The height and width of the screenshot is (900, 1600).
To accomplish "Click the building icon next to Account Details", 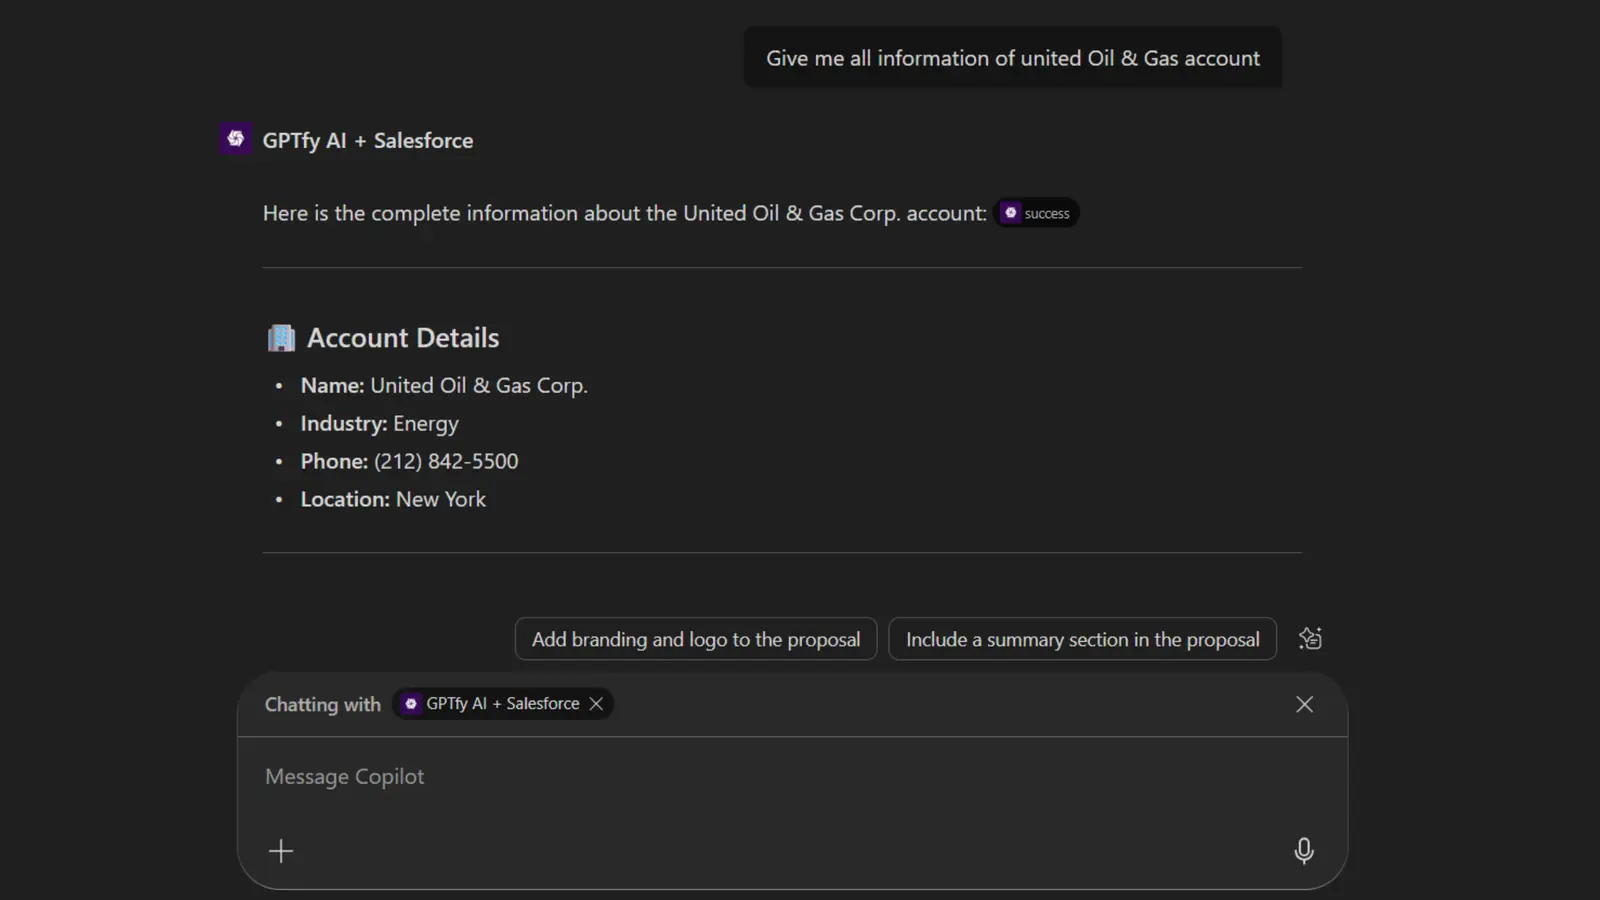I will coord(281,337).
